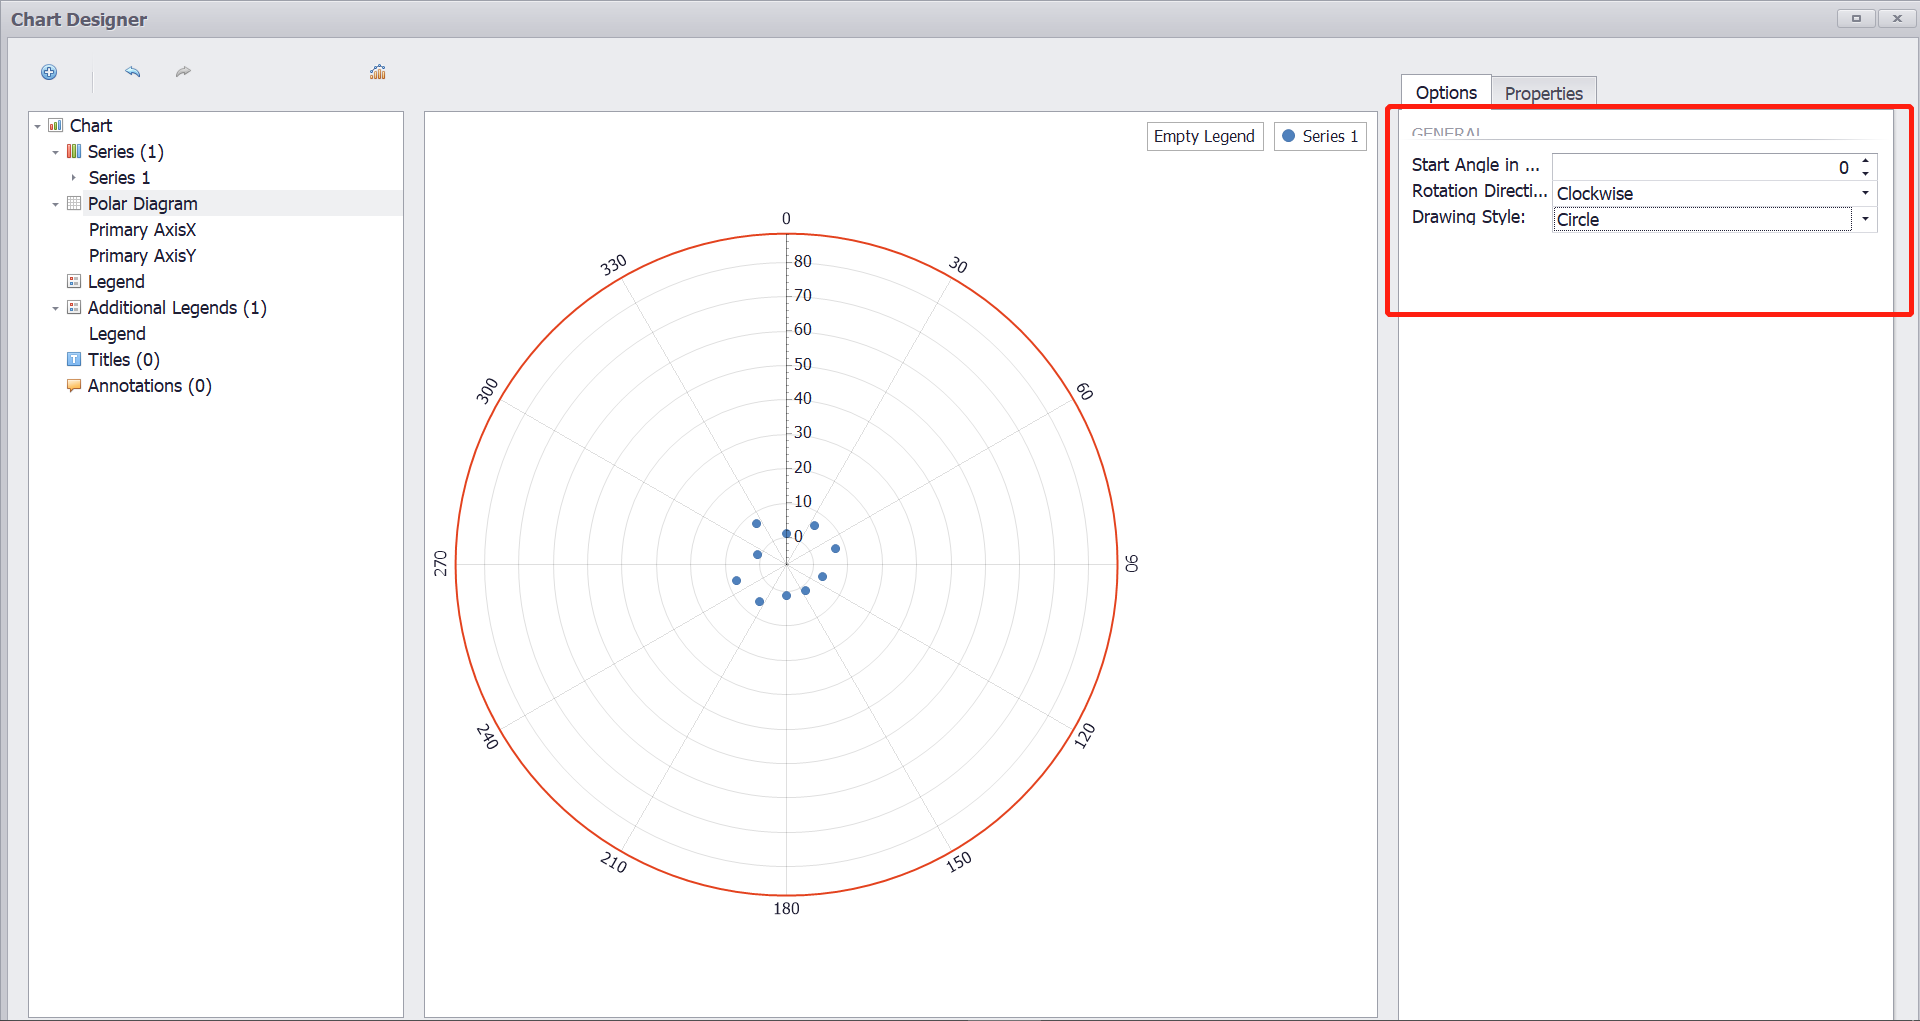1920x1021 pixels.
Task: Click the 270 angle axis label
Action: [440, 563]
